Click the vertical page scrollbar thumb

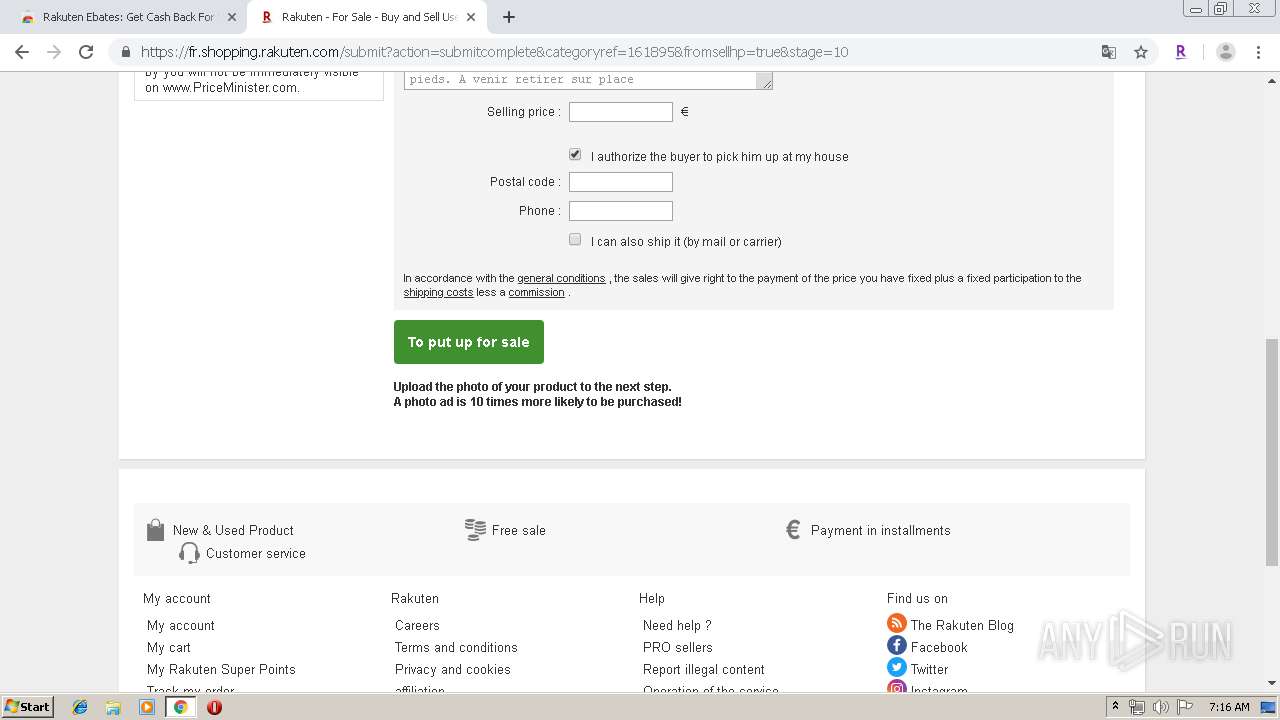point(1272,452)
